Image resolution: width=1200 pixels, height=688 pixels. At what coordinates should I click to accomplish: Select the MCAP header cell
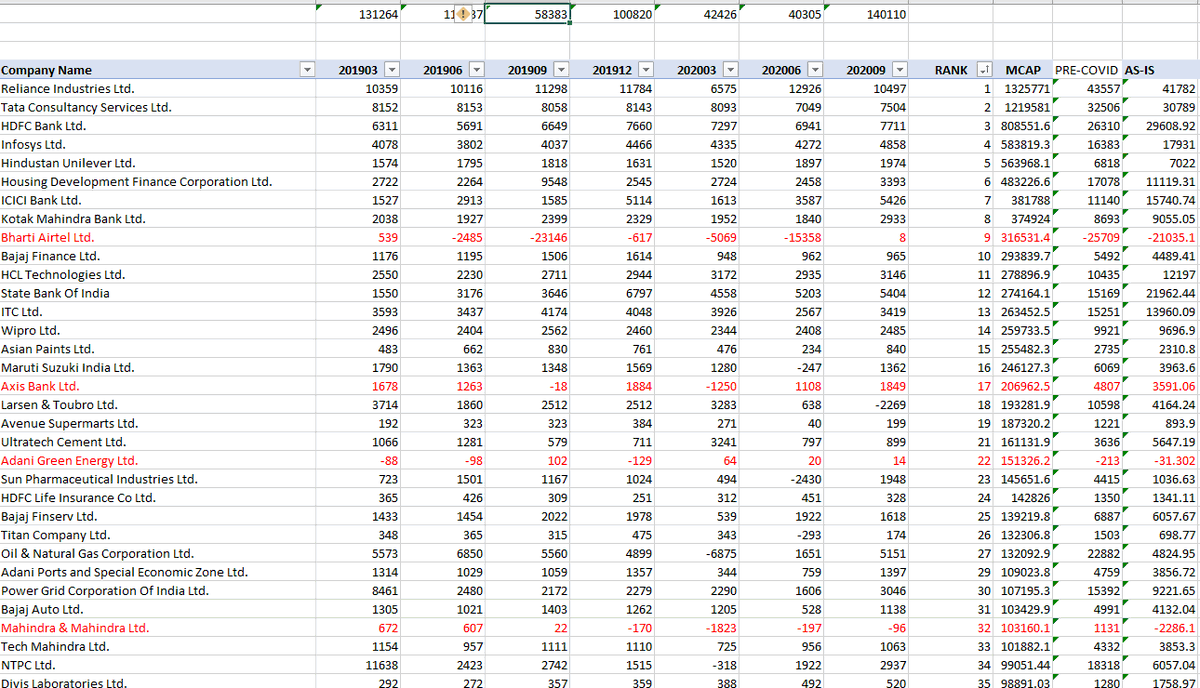tap(1022, 69)
